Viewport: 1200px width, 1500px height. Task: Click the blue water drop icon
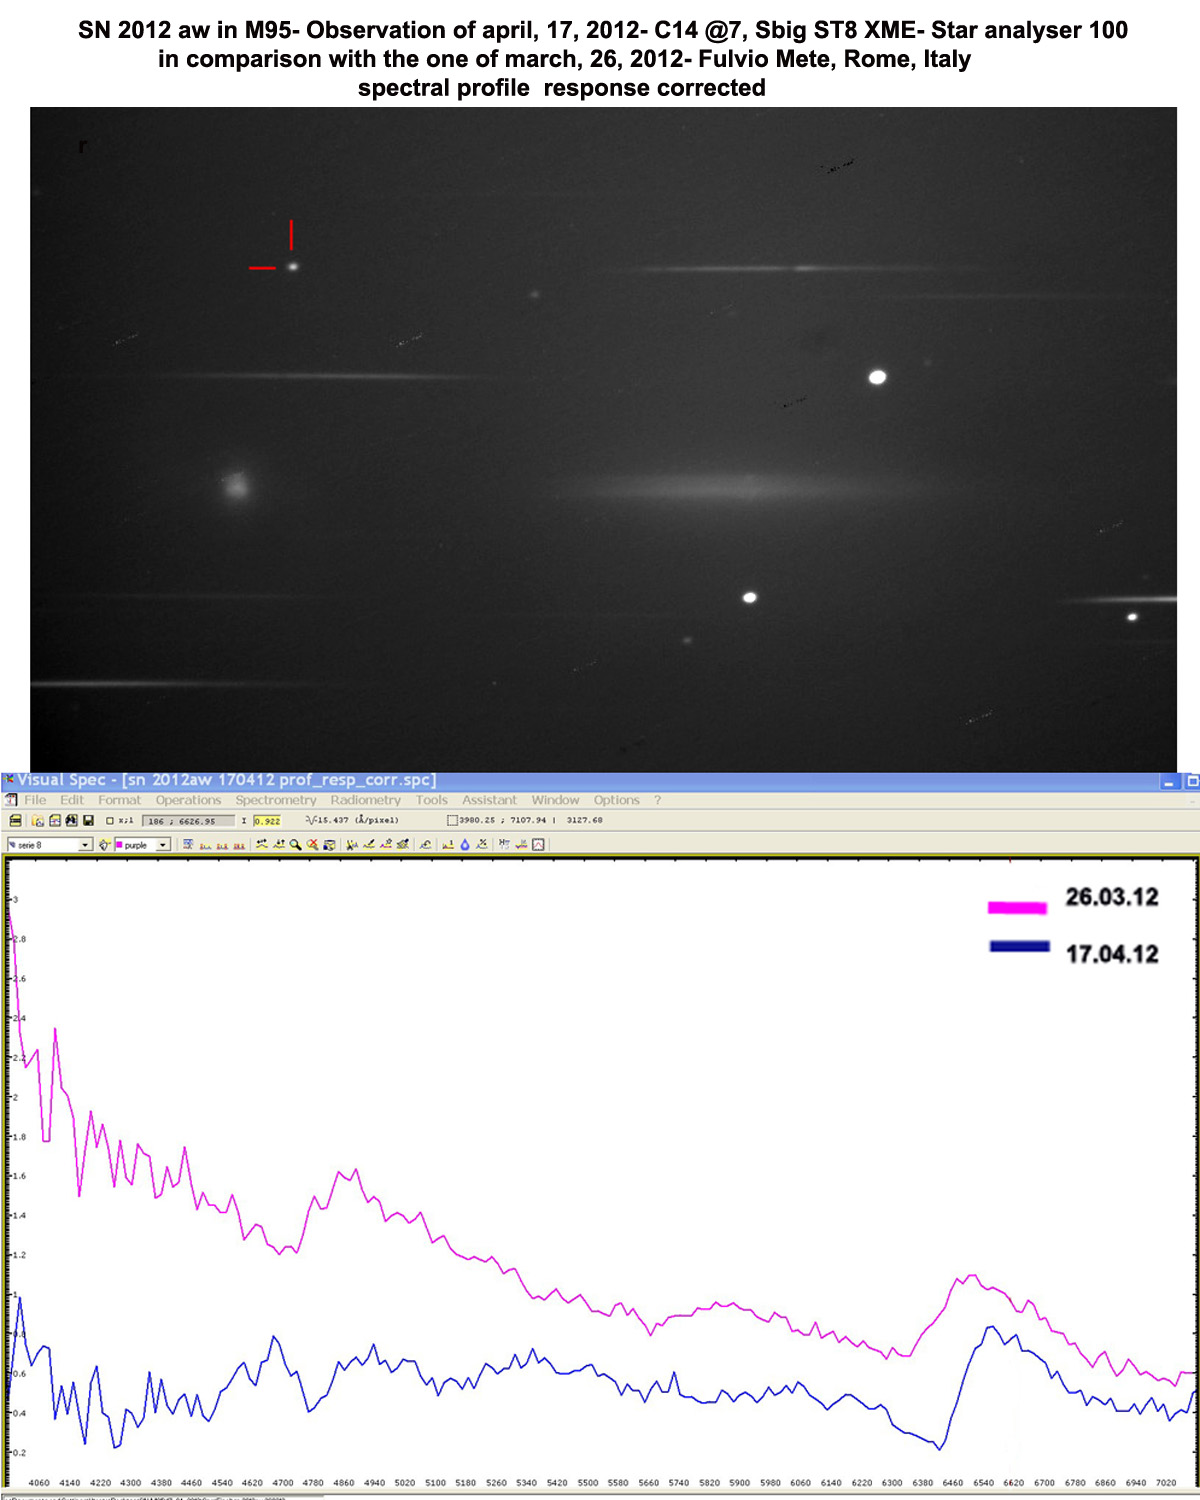[465, 844]
